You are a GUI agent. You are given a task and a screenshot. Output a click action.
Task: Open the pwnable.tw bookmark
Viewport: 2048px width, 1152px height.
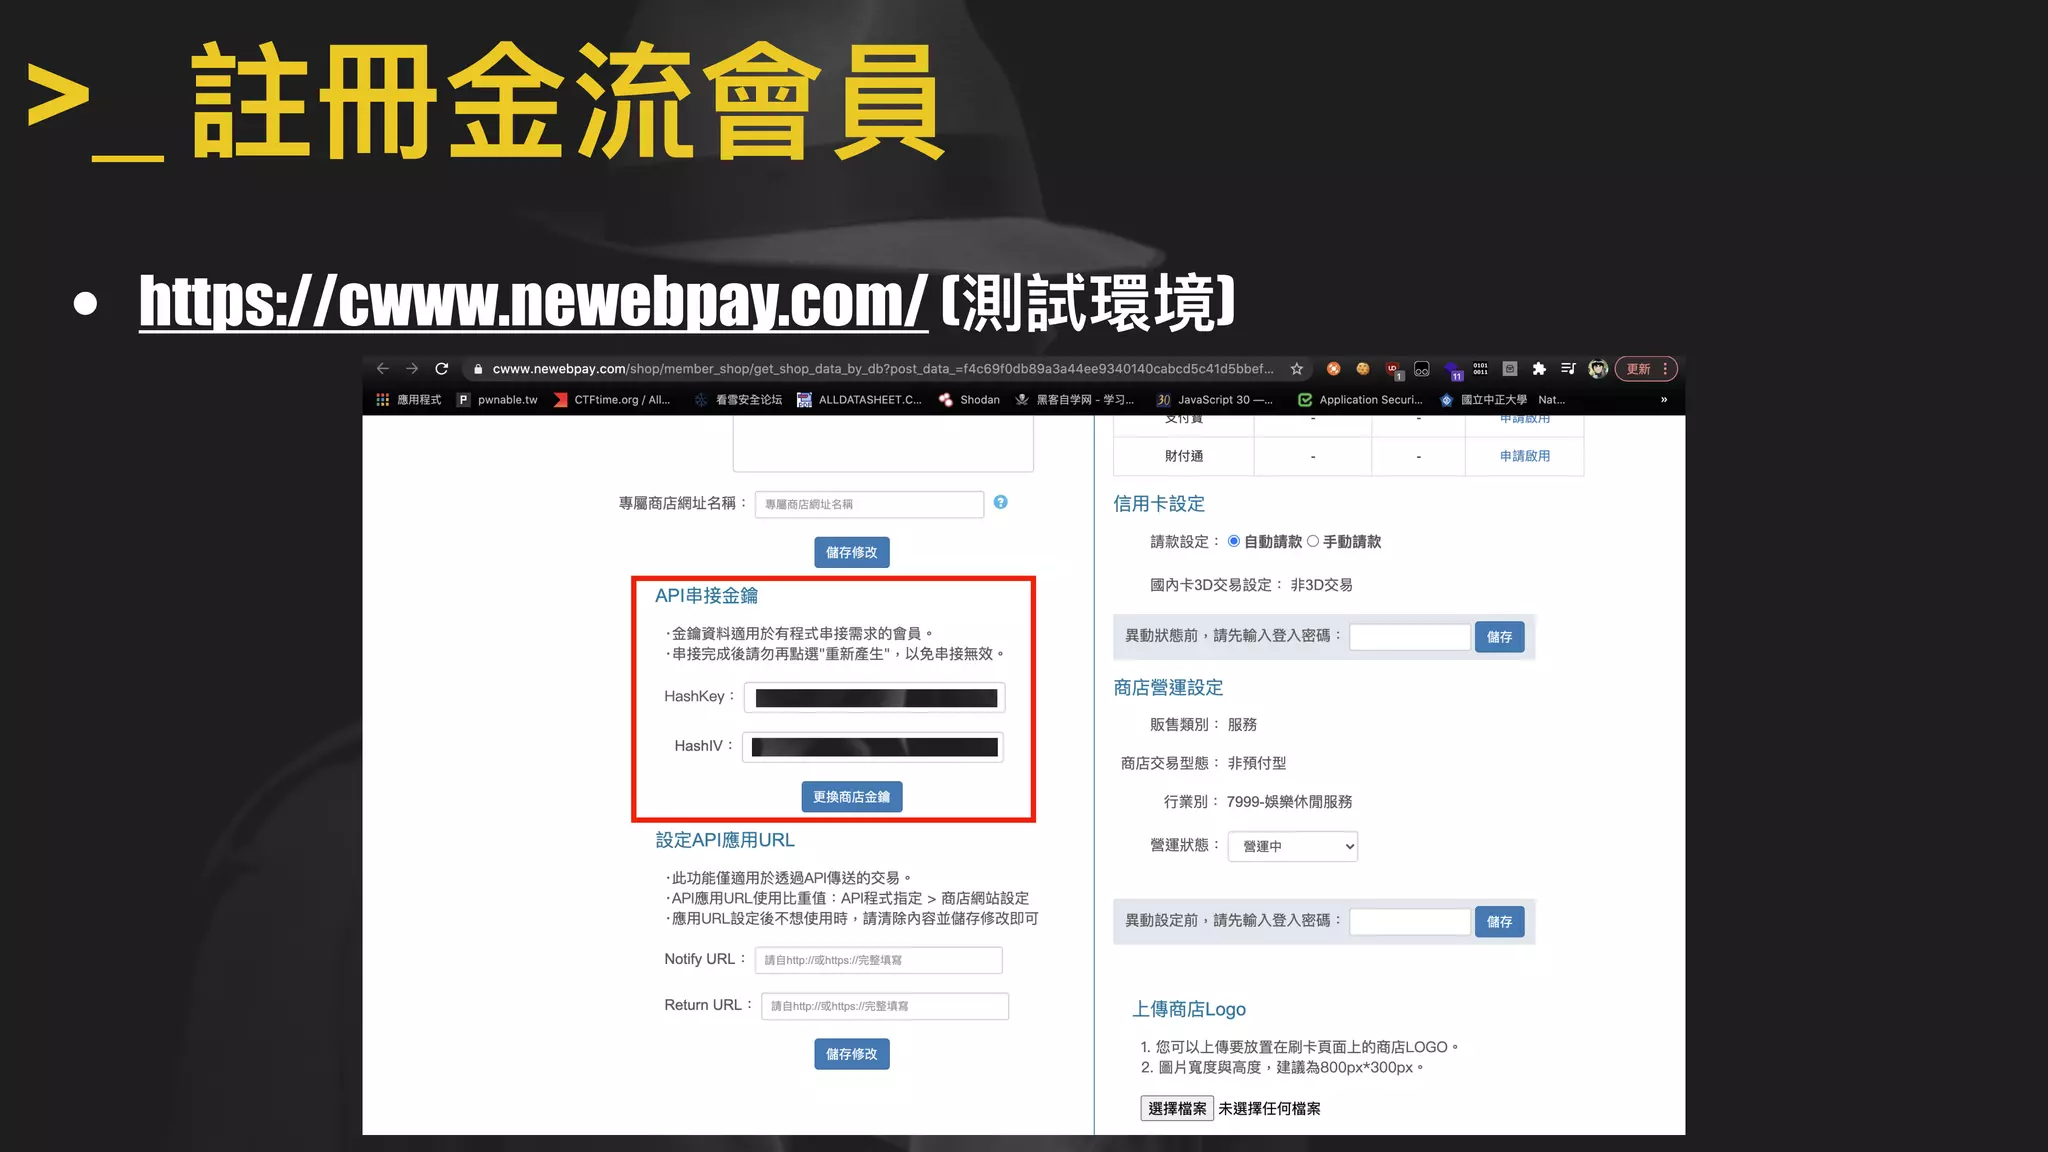tap(497, 400)
